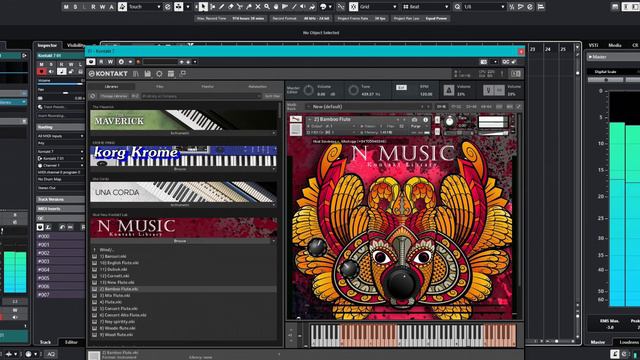The height and width of the screenshot is (360, 640).
Task: Click the Bamboo Flute instrument wrench icon
Action: click(296, 119)
